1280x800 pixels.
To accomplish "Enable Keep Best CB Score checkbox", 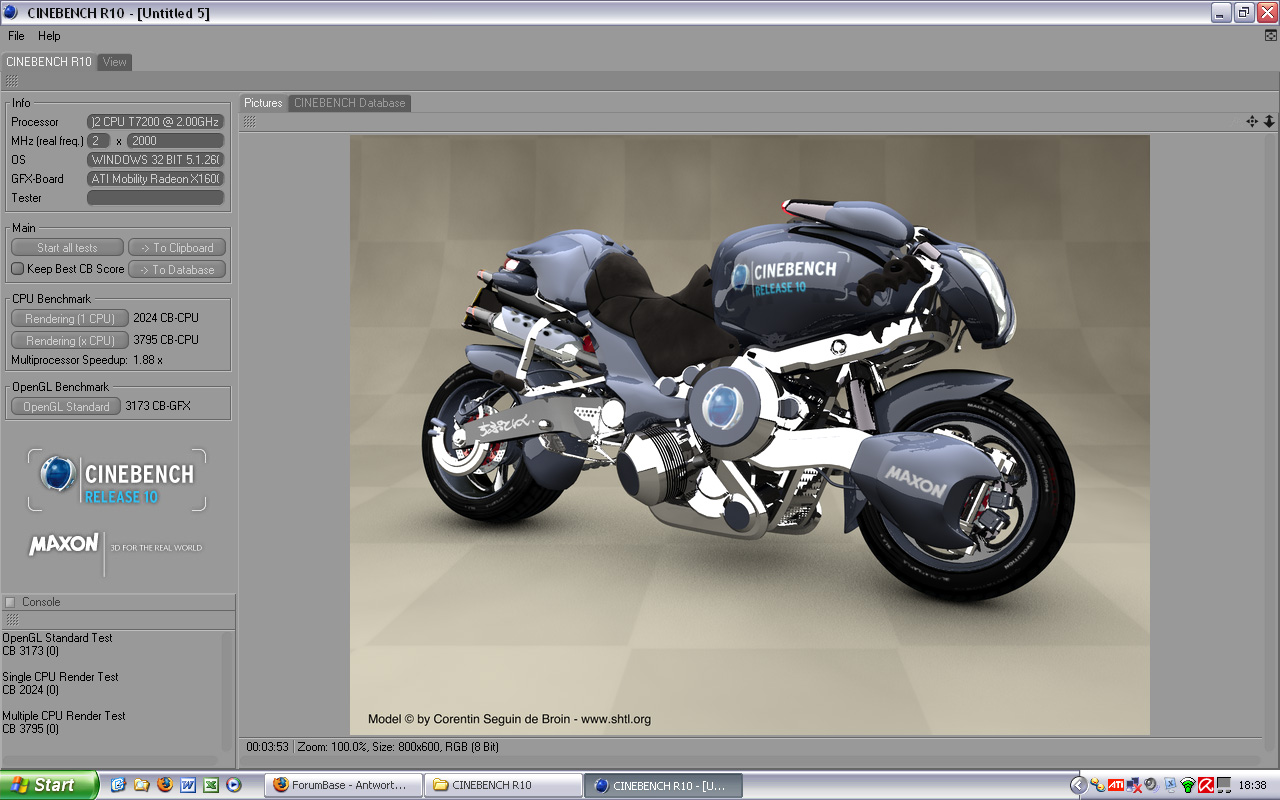I will coord(17,269).
